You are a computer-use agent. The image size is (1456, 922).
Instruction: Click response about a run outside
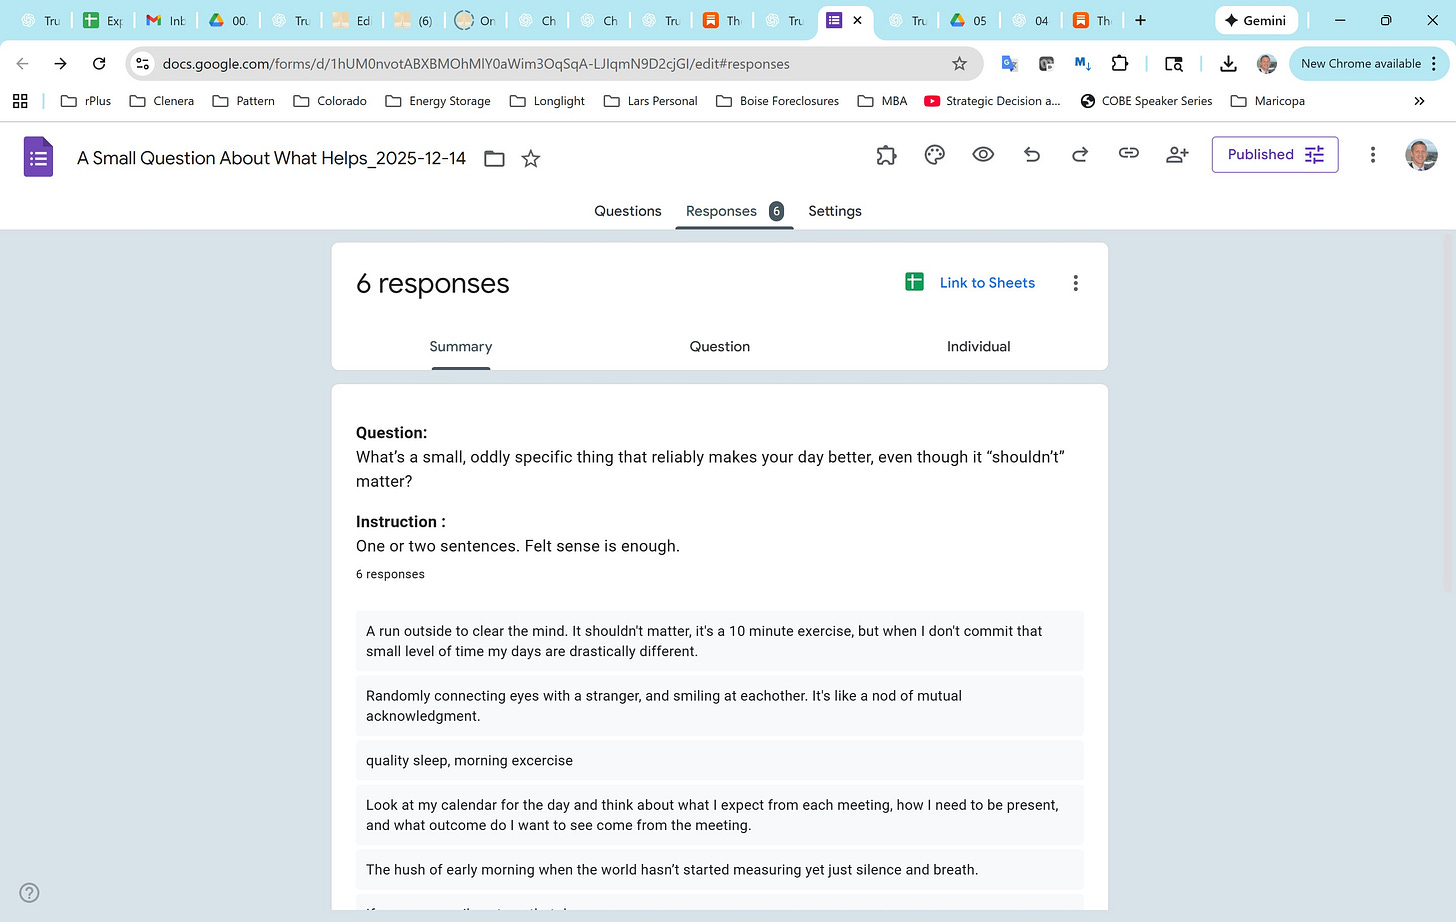720,641
